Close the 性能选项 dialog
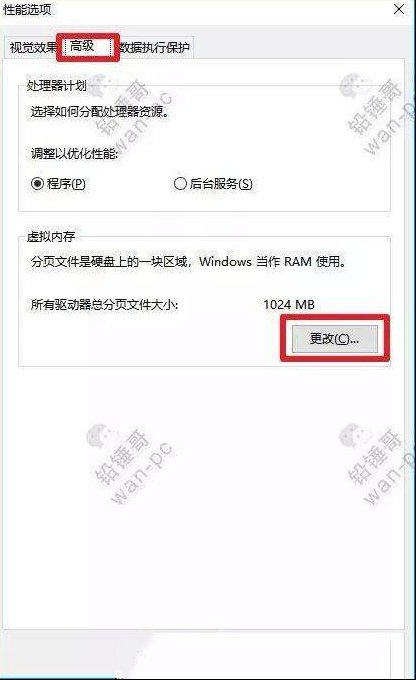This screenshot has width=416, height=680. coord(399,10)
